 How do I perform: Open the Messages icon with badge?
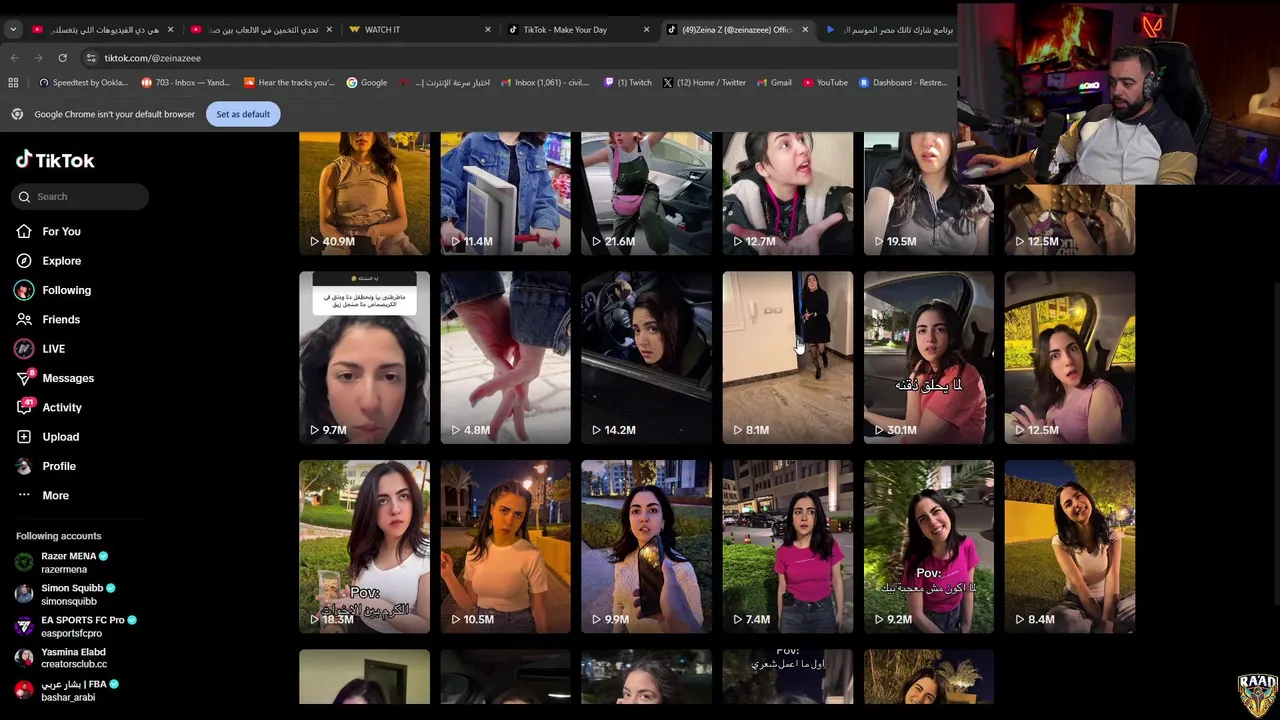click(24, 378)
